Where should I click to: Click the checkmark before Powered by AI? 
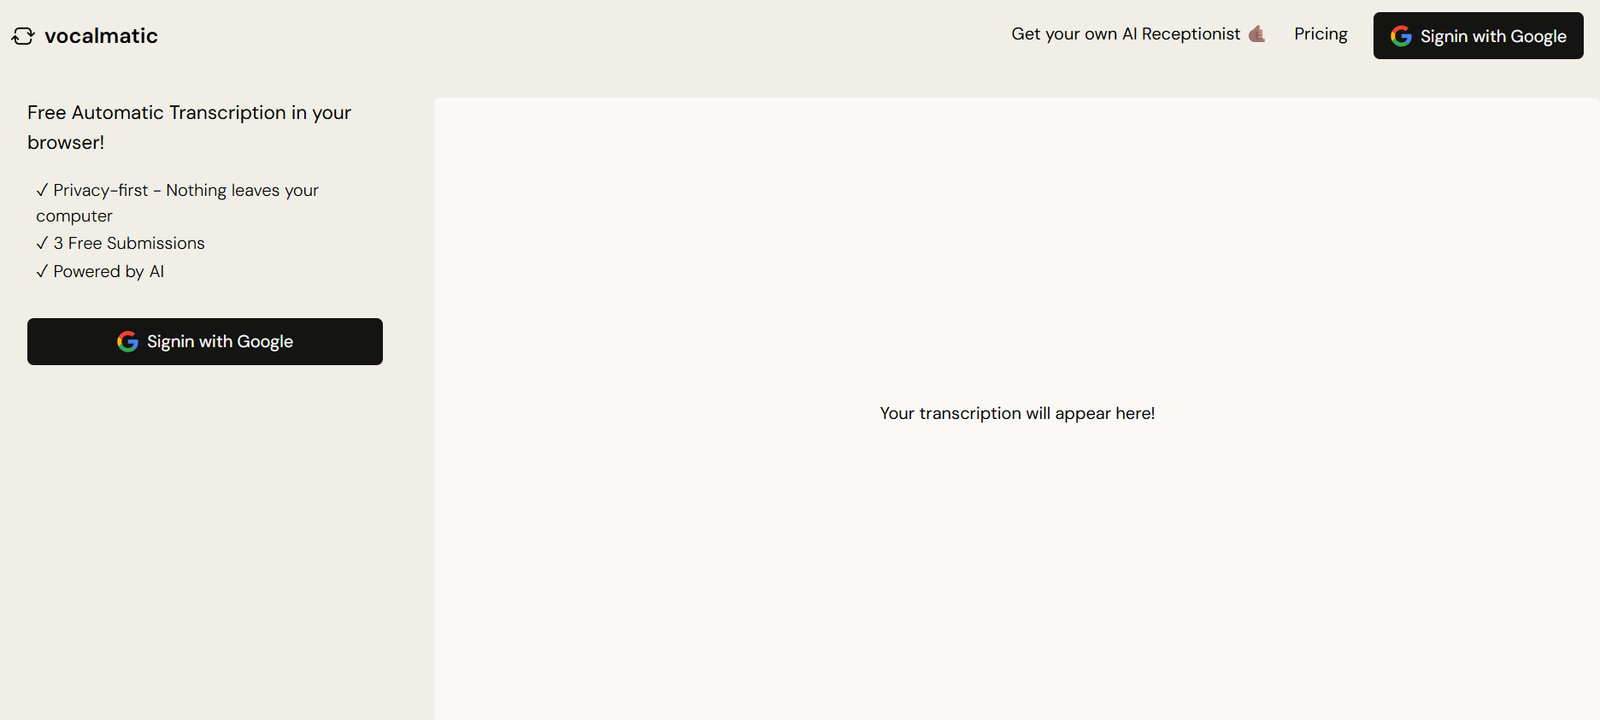(x=42, y=271)
